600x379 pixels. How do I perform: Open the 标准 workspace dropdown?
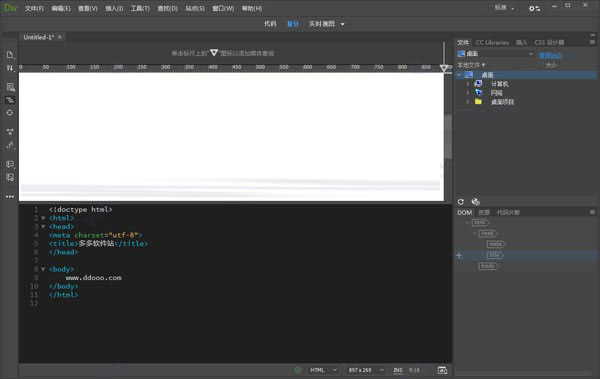point(504,8)
